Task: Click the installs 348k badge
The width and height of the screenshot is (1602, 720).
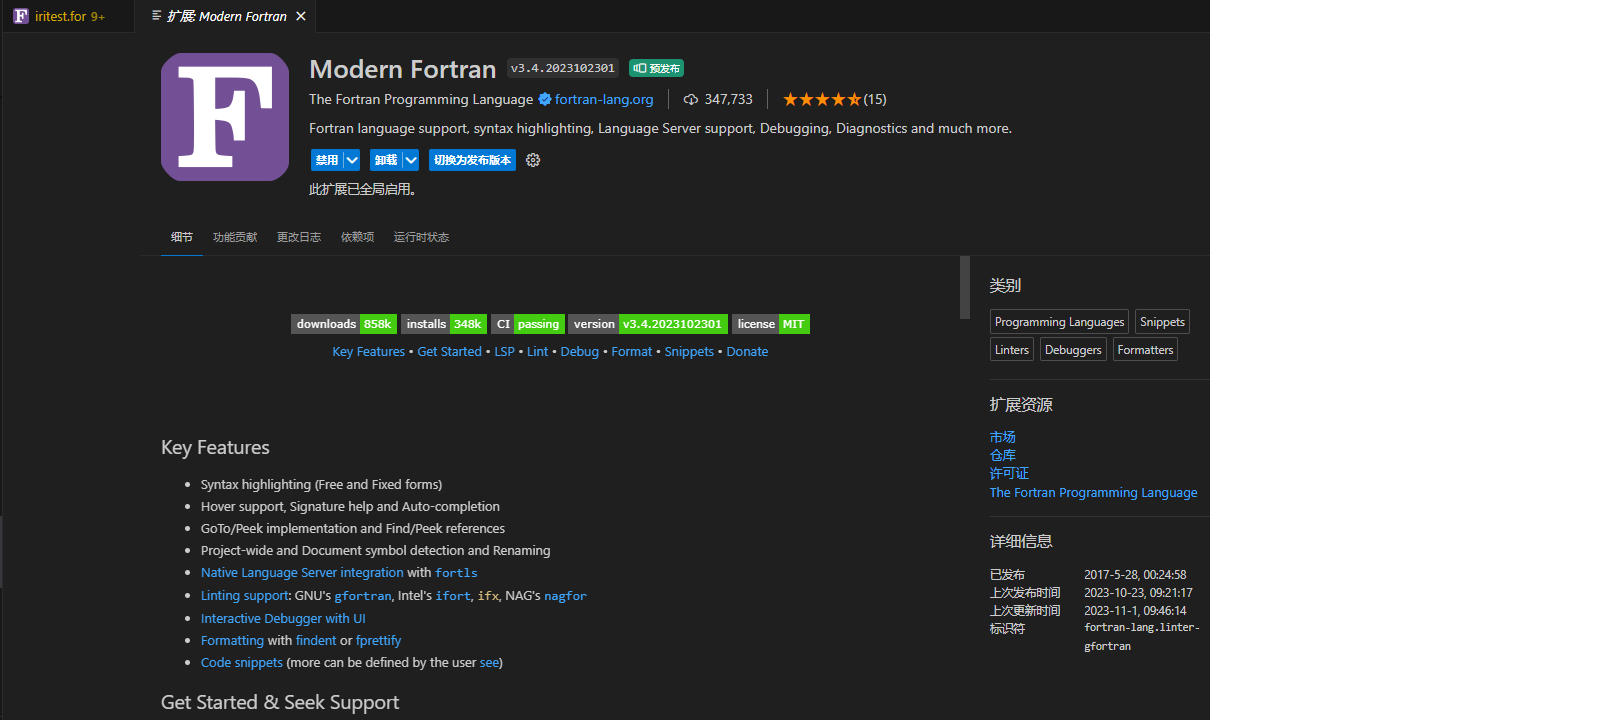Action: click(x=444, y=324)
